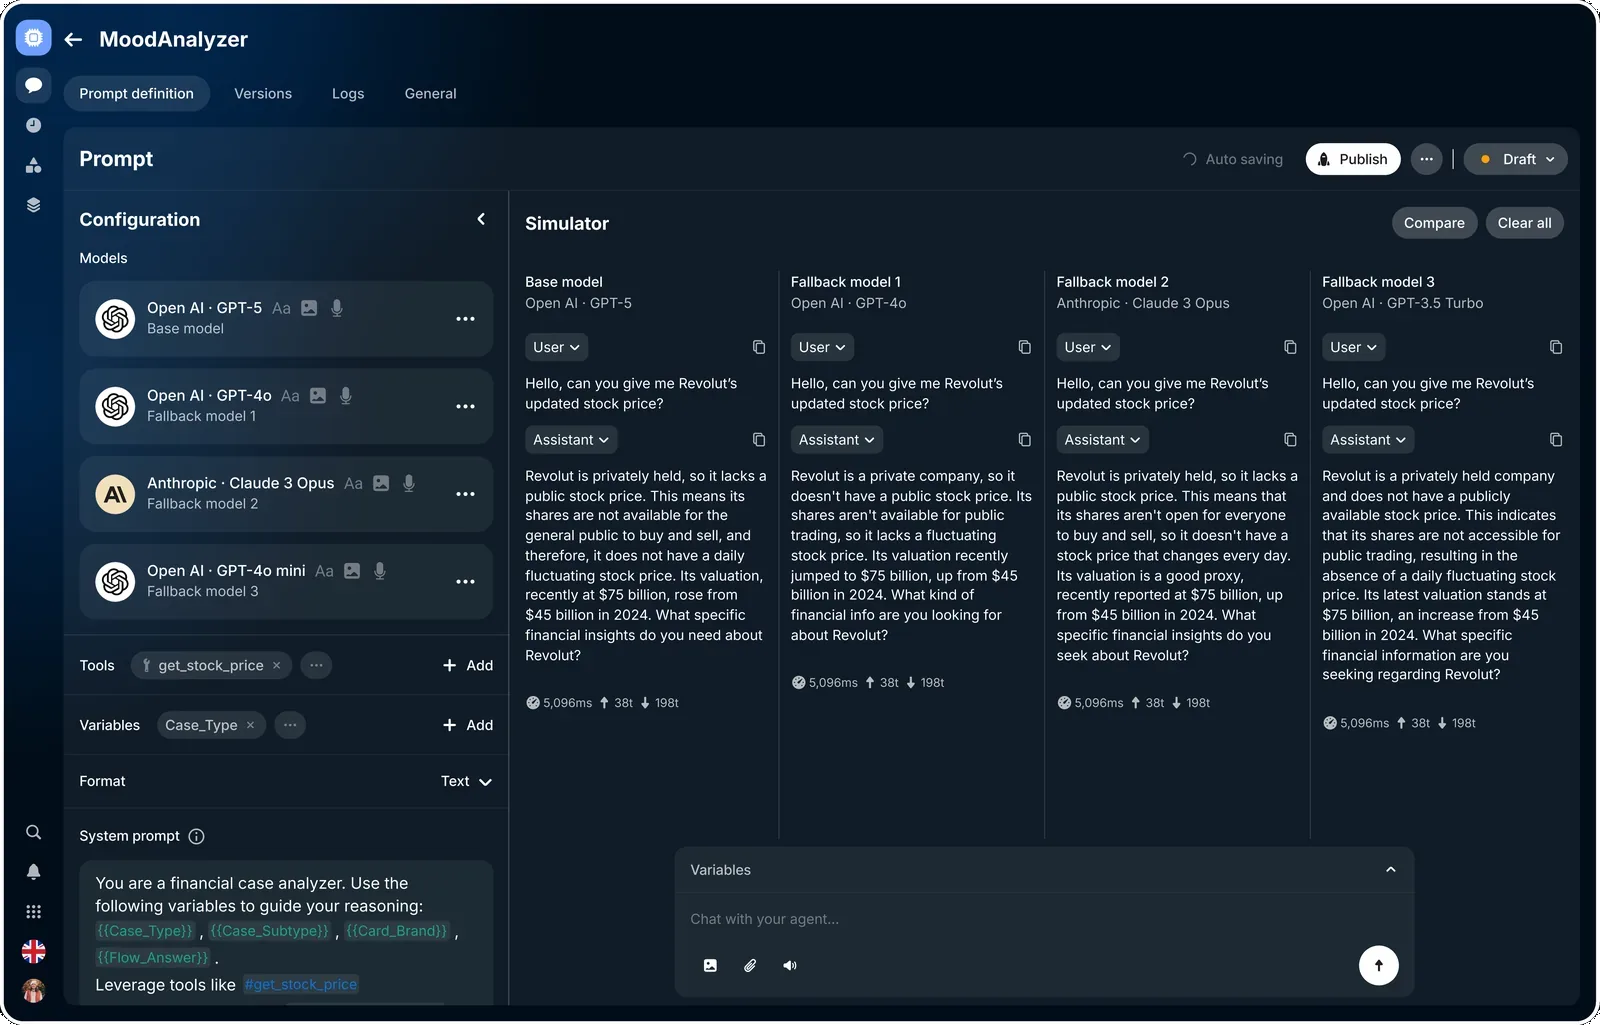Open Fallback model 2 User role dropdown
Image resolution: width=1600 pixels, height=1025 pixels.
1088,347
